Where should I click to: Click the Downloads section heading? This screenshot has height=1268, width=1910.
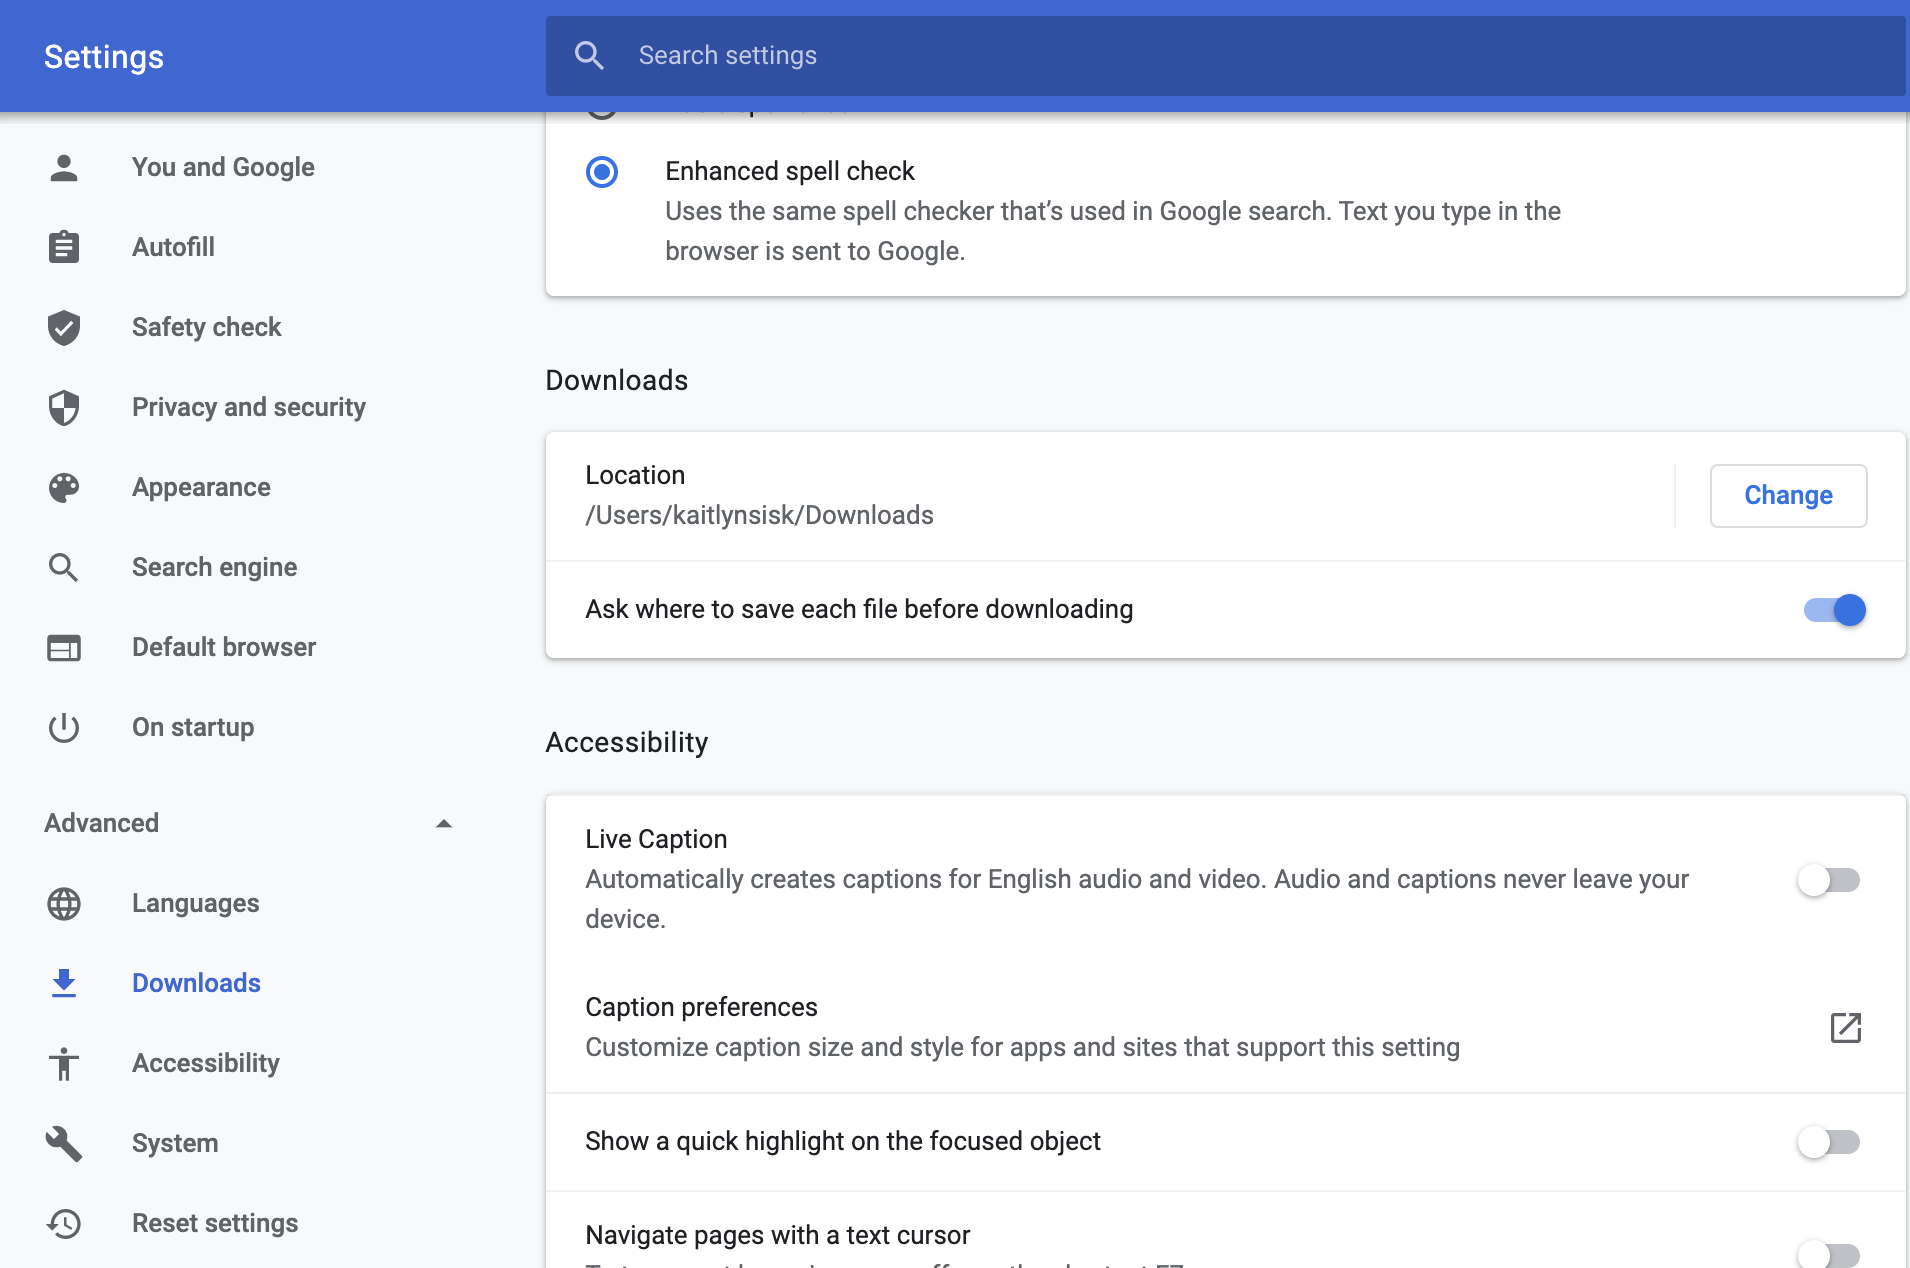616,380
